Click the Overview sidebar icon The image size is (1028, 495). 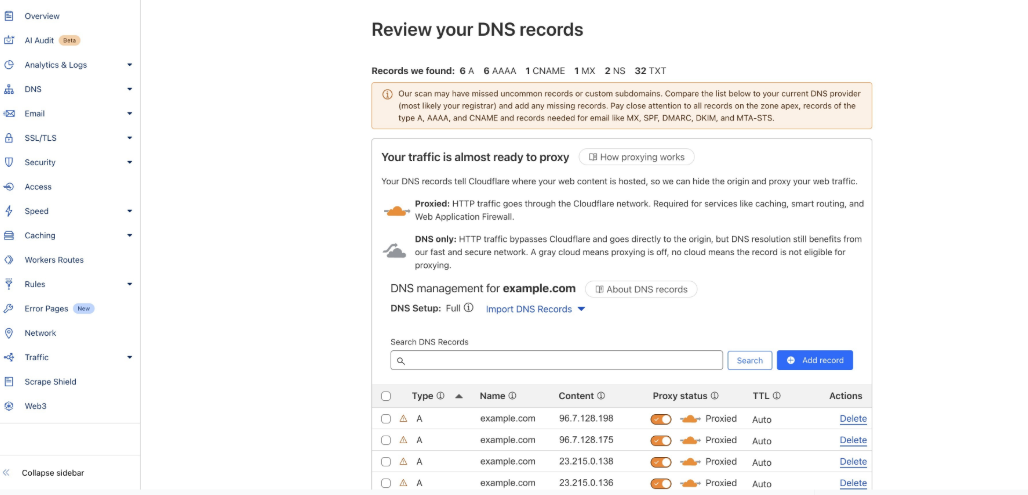tap(9, 16)
